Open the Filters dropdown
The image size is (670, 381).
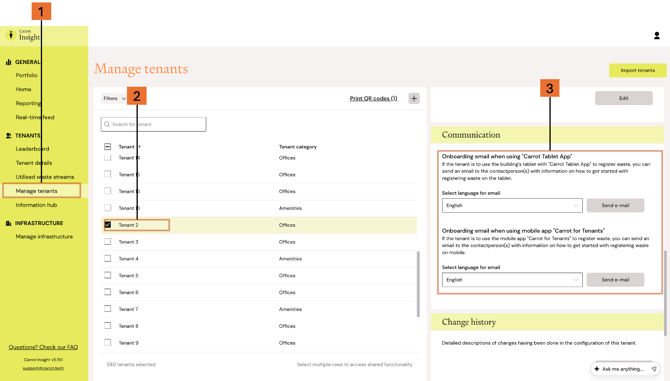114,99
